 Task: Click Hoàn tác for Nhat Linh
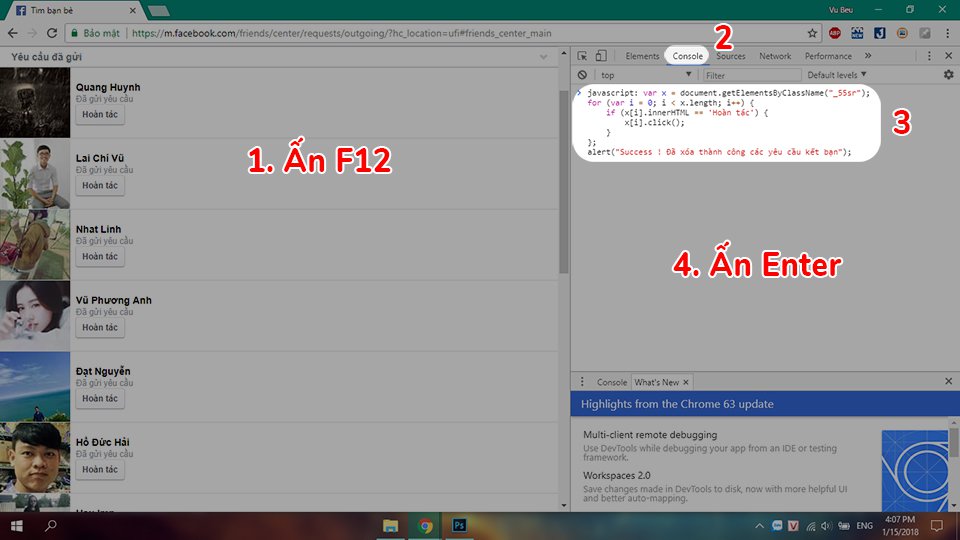coord(100,257)
